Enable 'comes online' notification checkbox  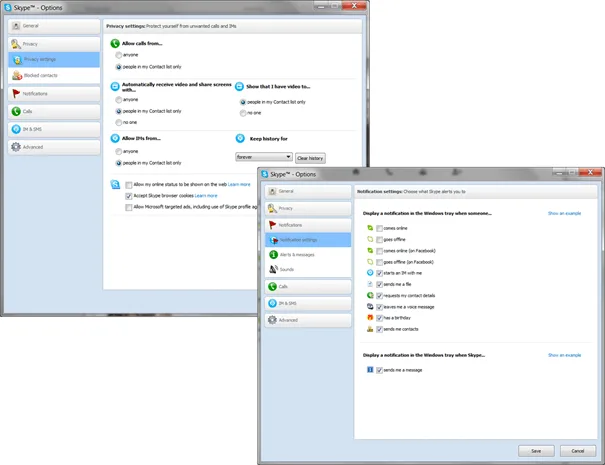pos(380,228)
